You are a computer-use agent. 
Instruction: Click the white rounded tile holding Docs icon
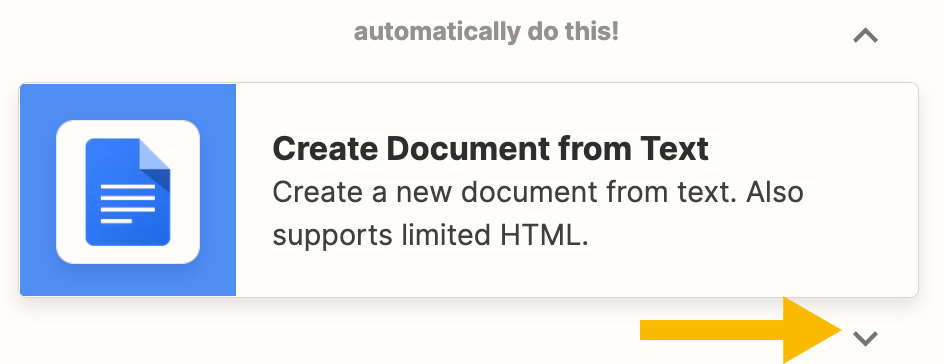tap(128, 192)
